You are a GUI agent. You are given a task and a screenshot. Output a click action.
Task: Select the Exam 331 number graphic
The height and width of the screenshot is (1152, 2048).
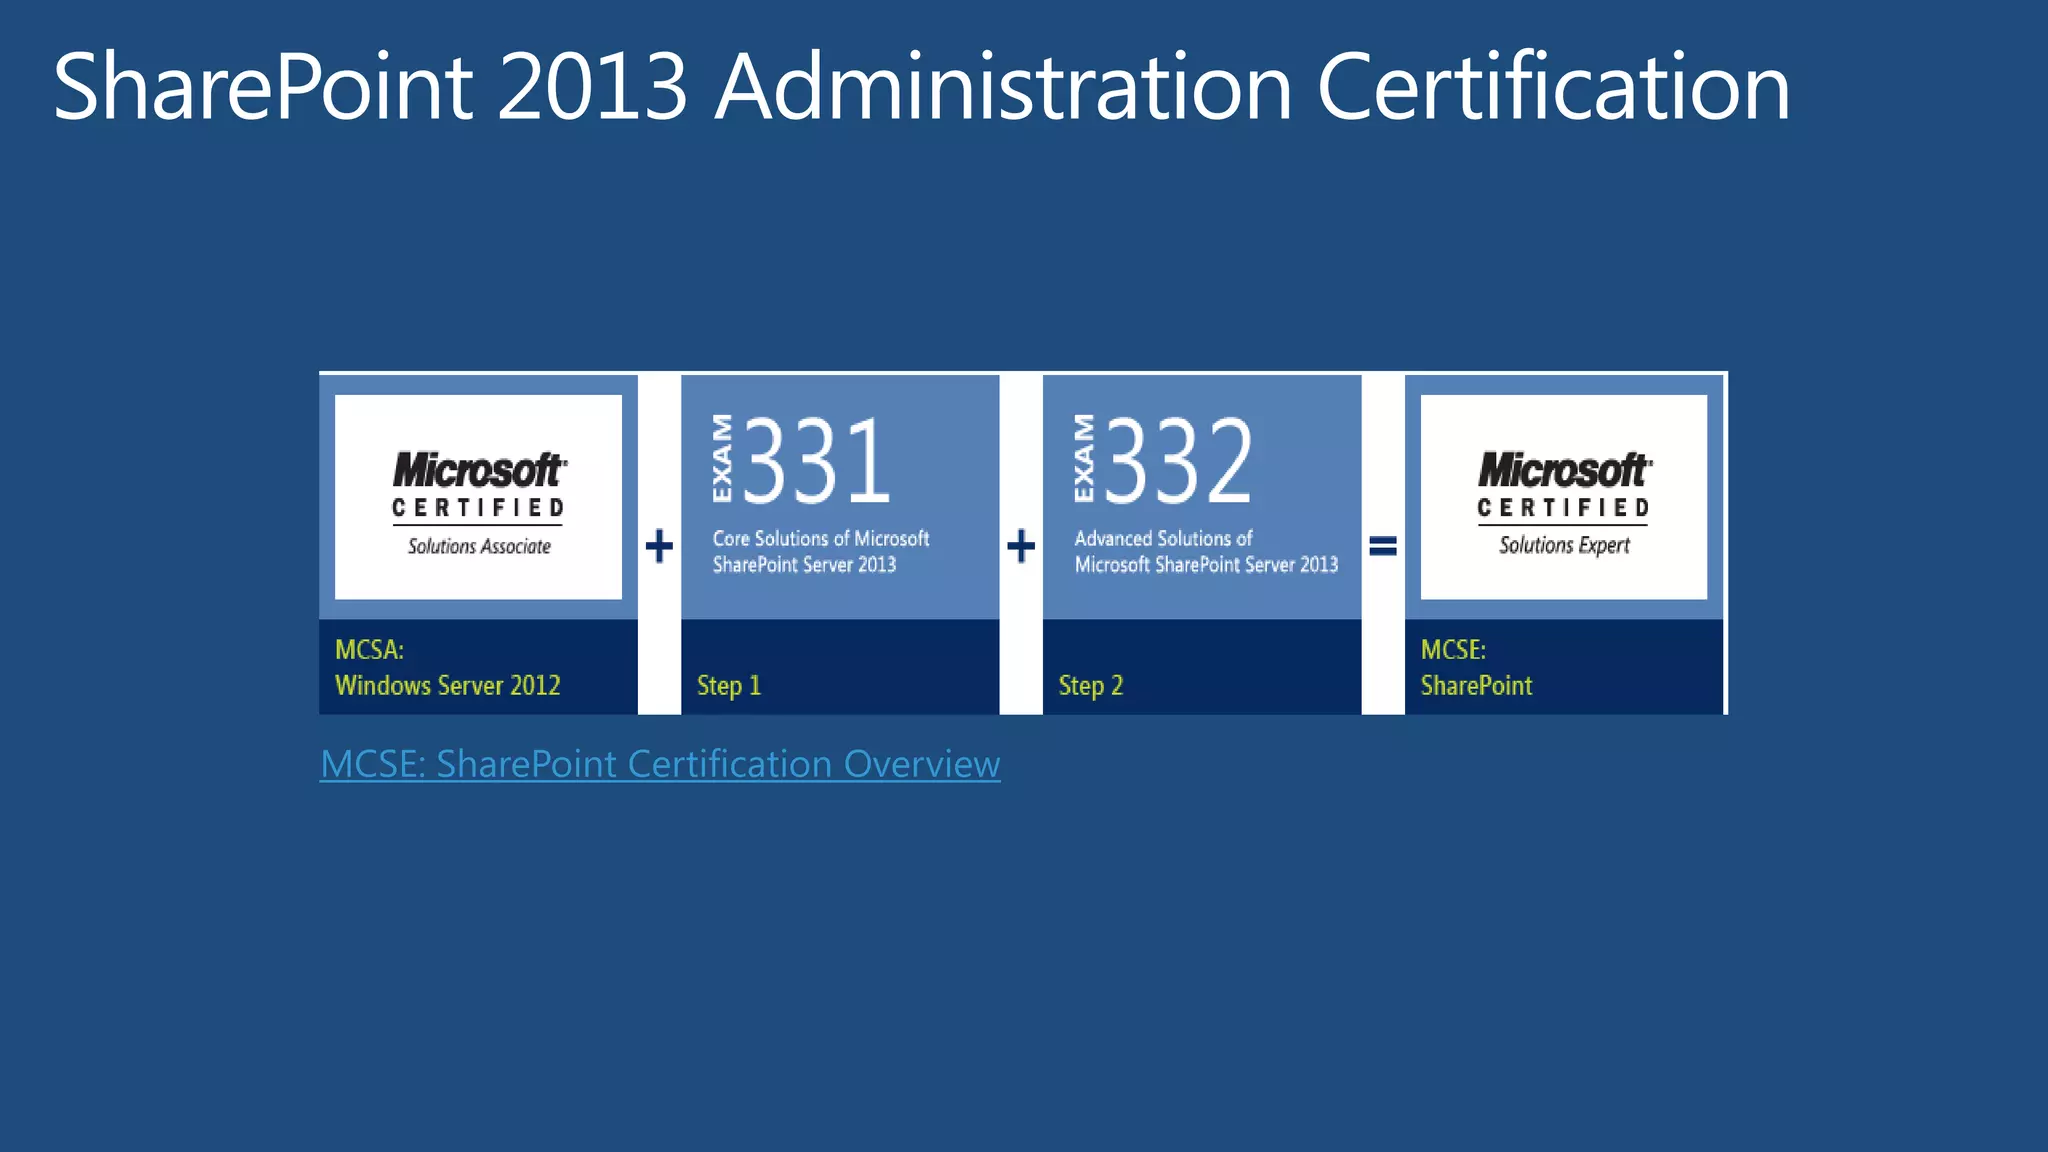pos(801,460)
